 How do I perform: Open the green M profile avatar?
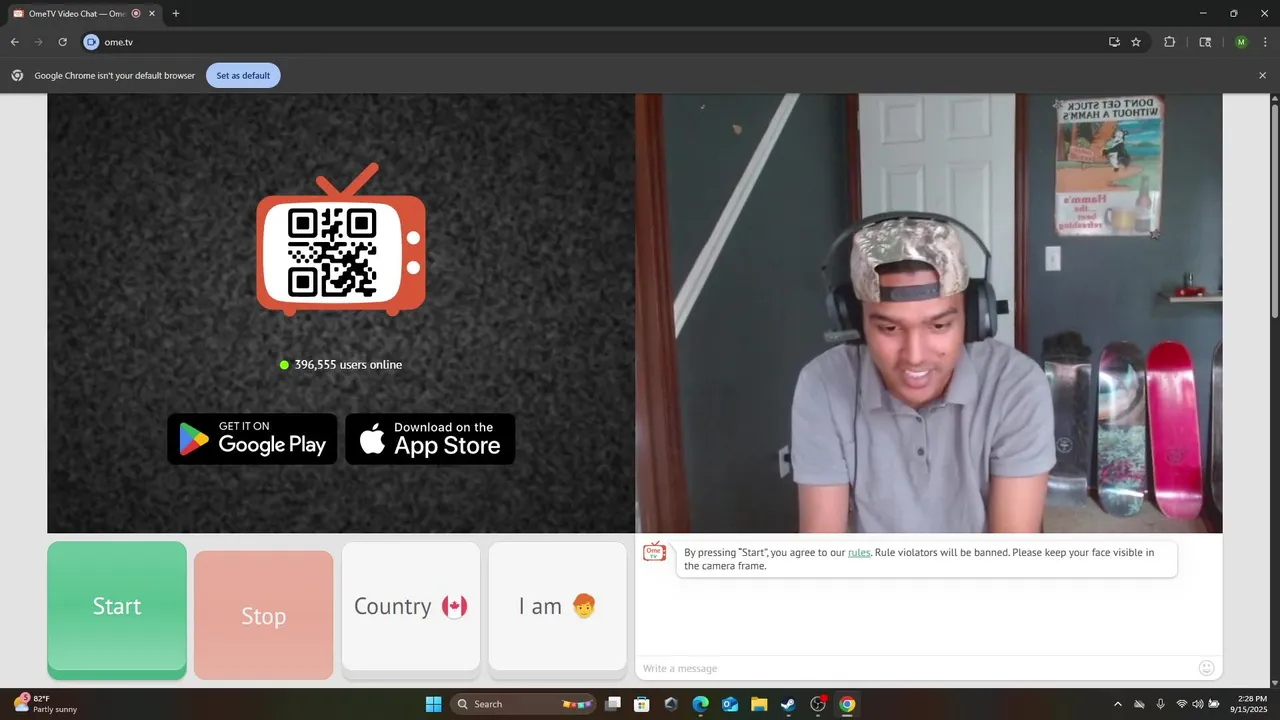coord(1241,42)
